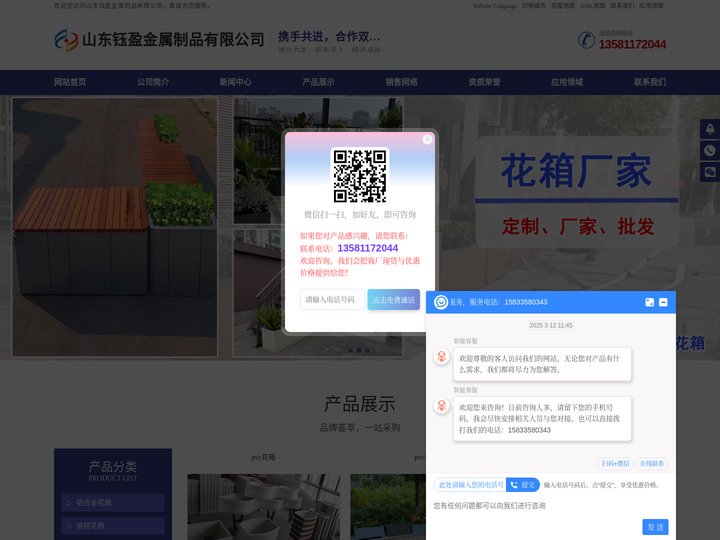Image resolution: width=720 pixels, height=540 pixels.
Task: Click the banner next arrow on right edge
Action: pos(708,233)
